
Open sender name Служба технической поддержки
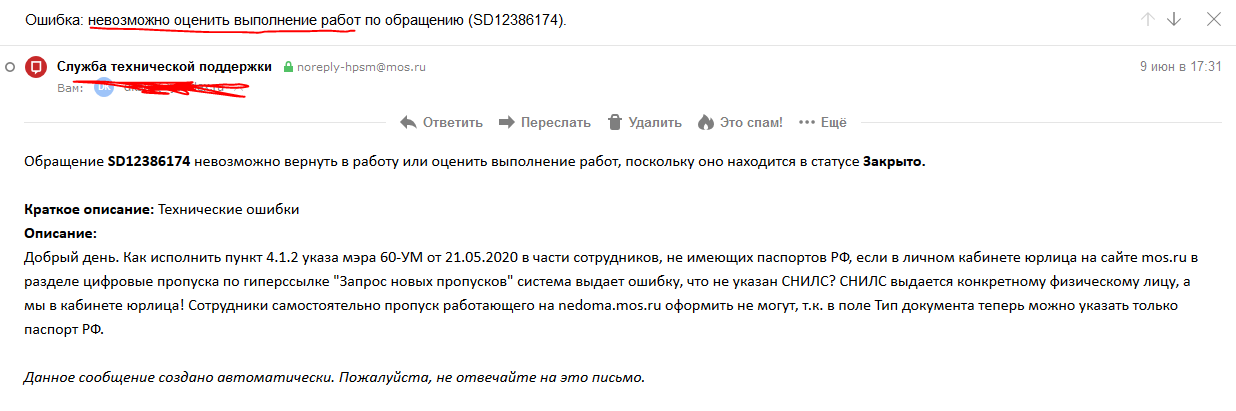164,66
